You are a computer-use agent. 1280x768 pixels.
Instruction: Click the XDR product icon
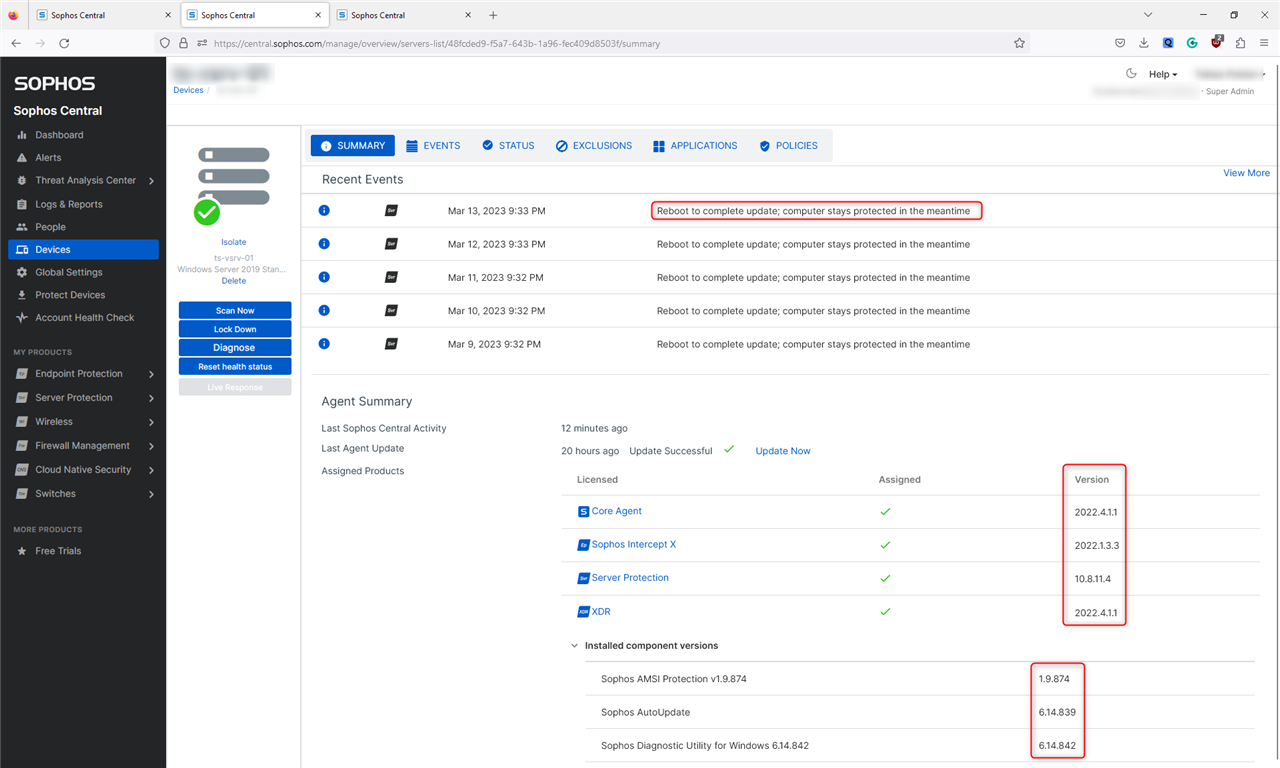(584, 611)
